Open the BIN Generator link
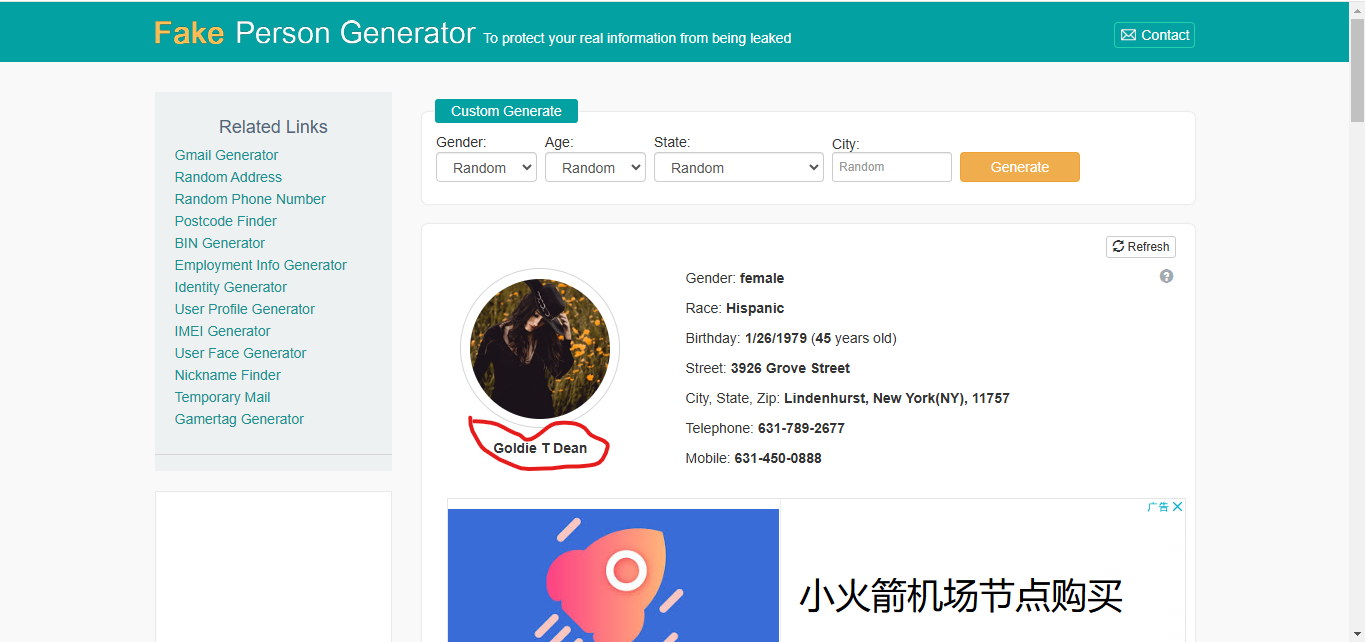The width and height of the screenshot is (1365, 642). click(x=220, y=243)
